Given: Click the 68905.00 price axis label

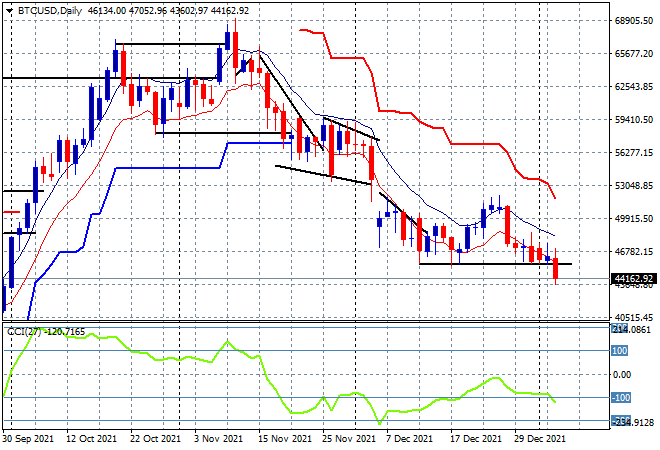Looking at the screenshot, I should tap(632, 21).
